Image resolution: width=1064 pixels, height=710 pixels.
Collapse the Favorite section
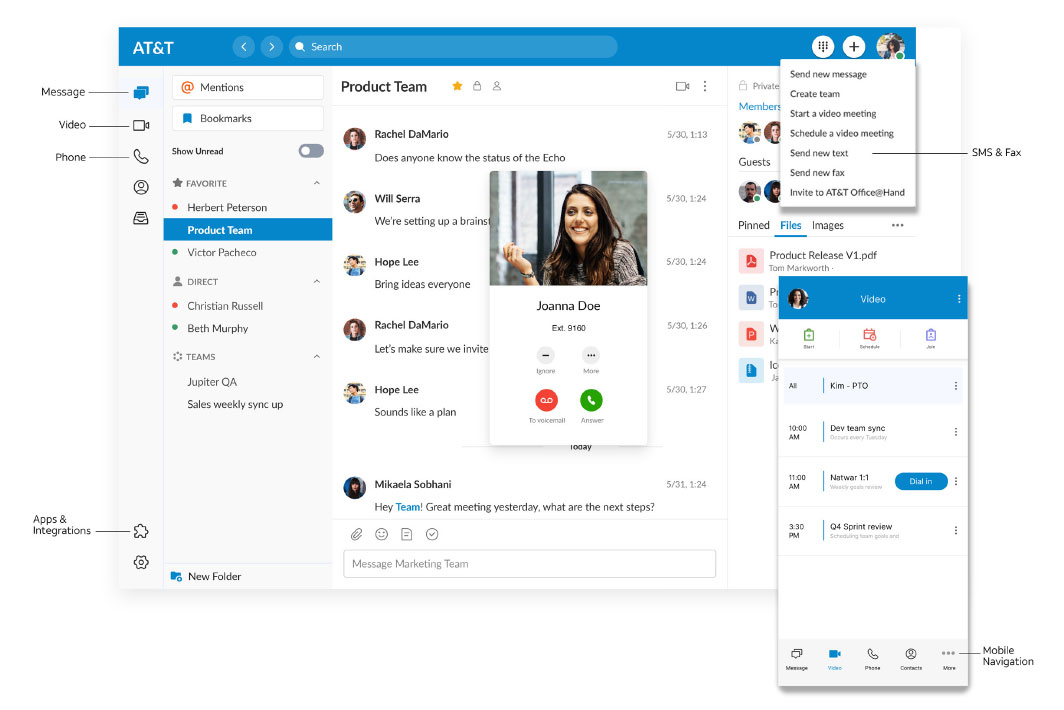317,184
